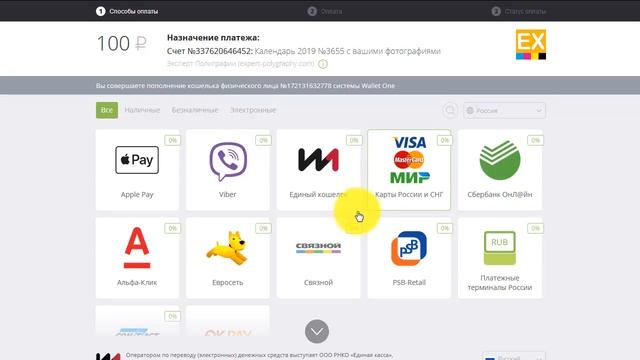640x360 pixels.
Task: Click the Wallet One top-up notice bar
Action: tap(320, 86)
